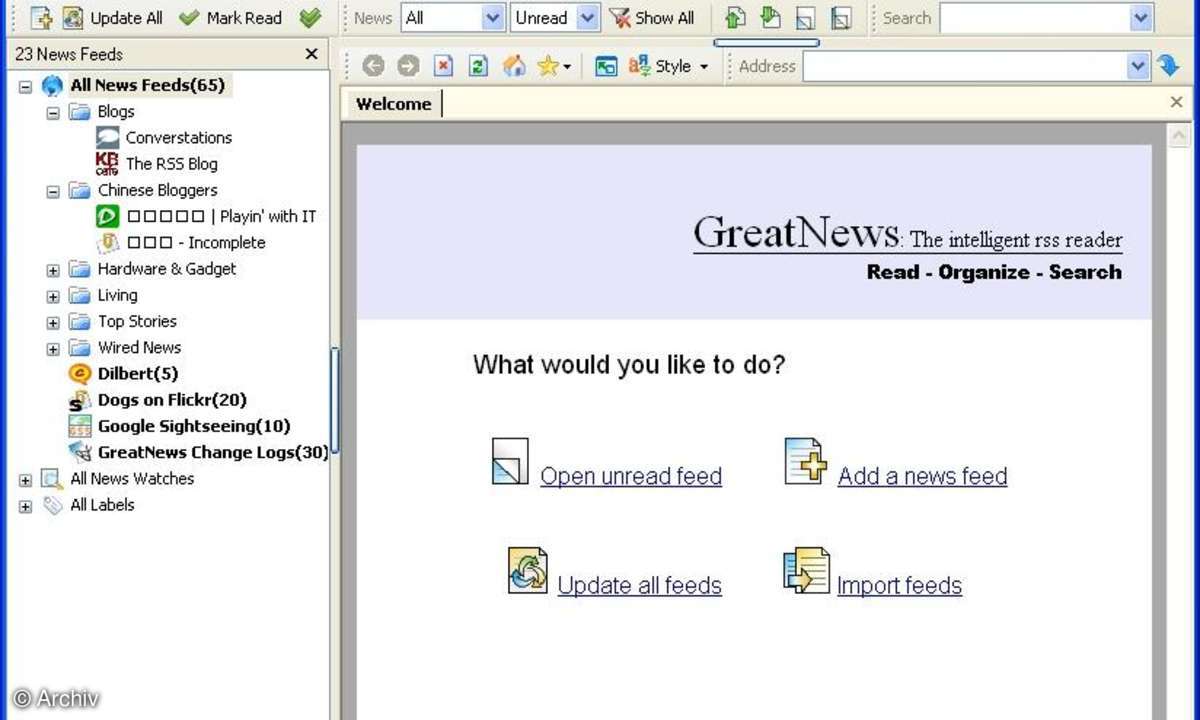Close the Welcome tab with the X

click(x=1176, y=102)
